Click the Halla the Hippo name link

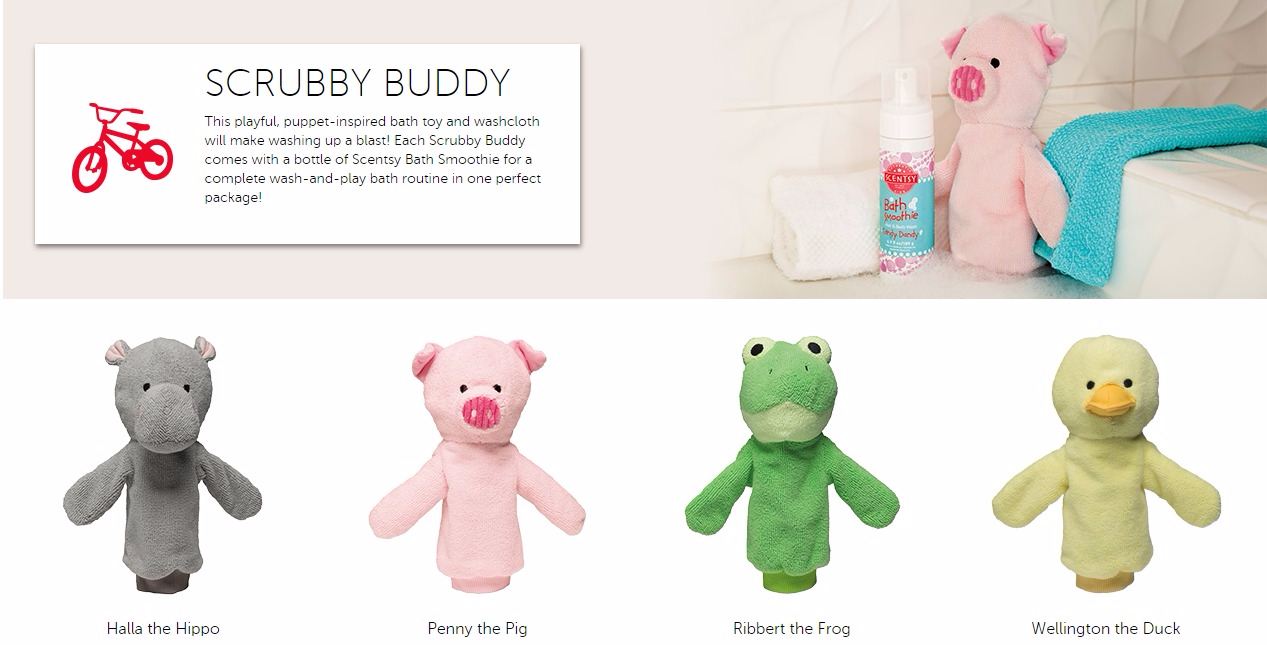coord(163,629)
